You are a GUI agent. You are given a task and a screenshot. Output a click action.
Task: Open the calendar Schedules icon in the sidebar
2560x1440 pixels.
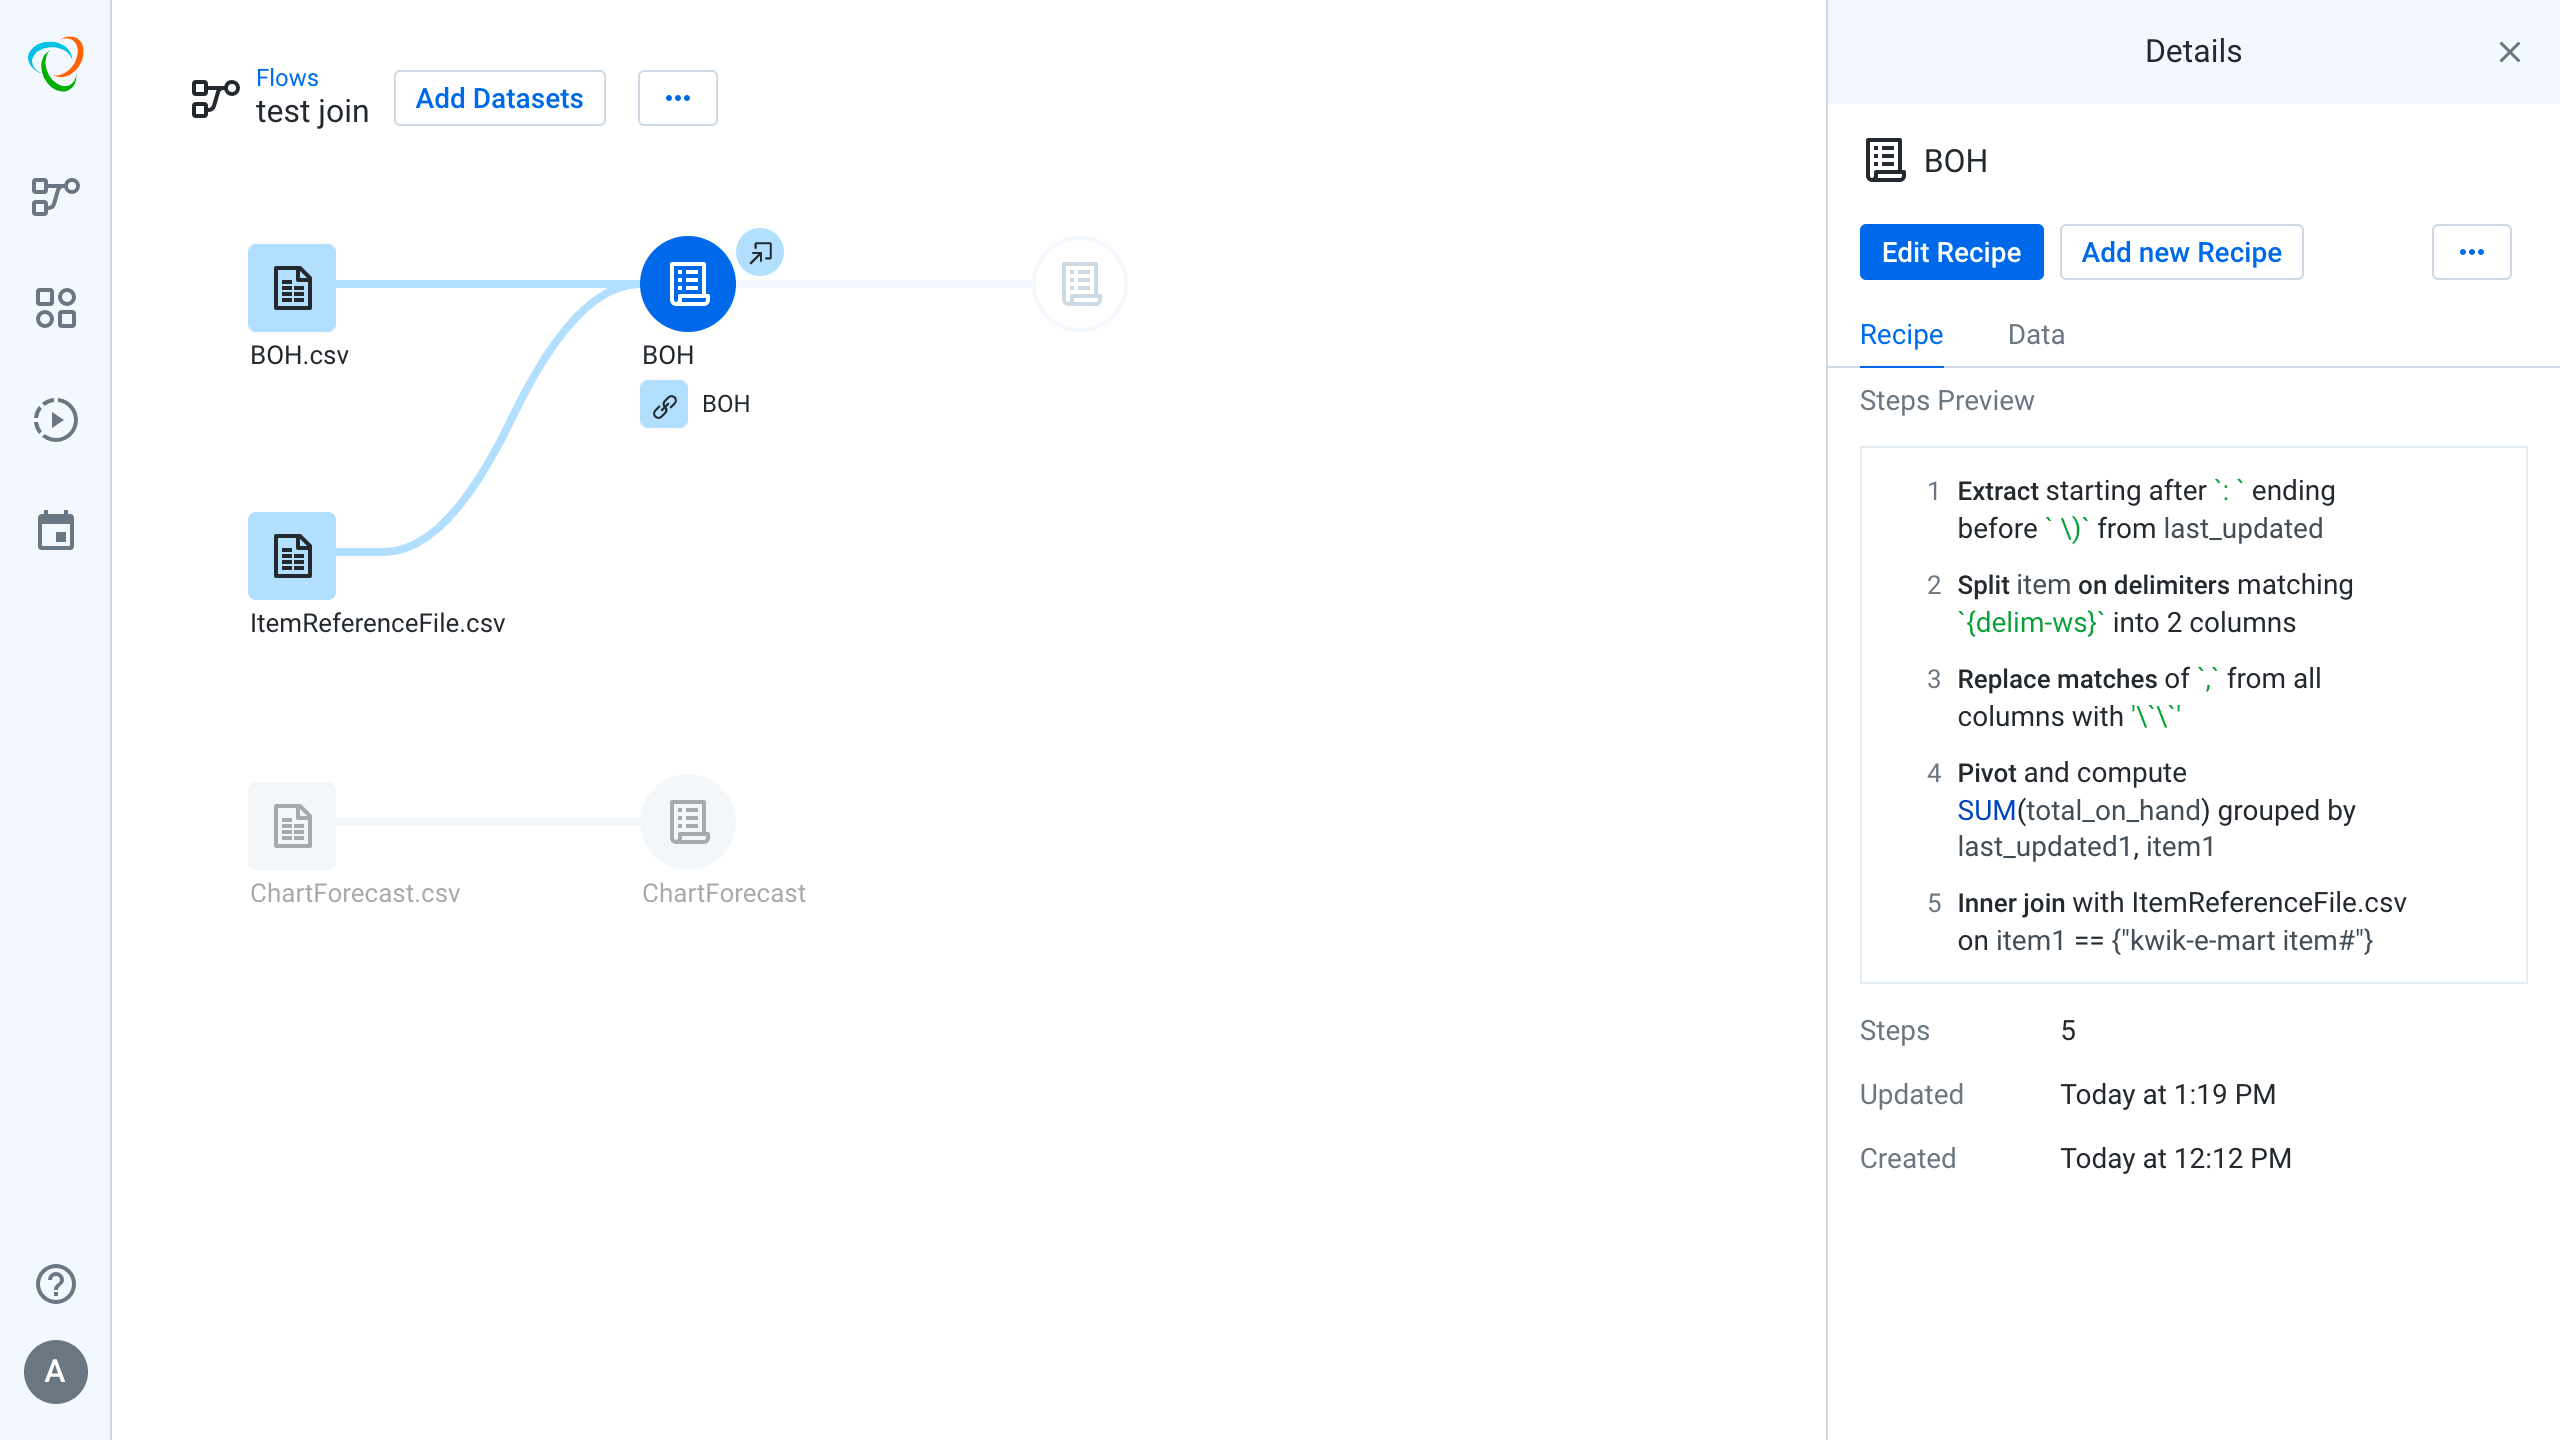click(55, 531)
